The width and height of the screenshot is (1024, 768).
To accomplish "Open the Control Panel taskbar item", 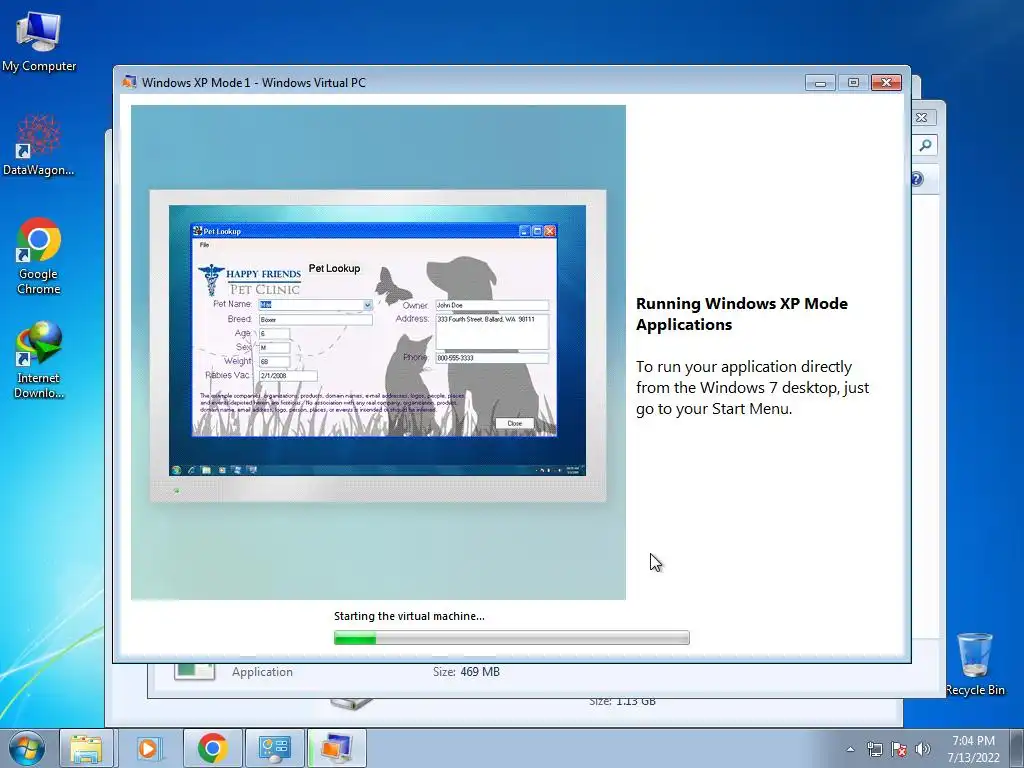I will pos(274,748).
